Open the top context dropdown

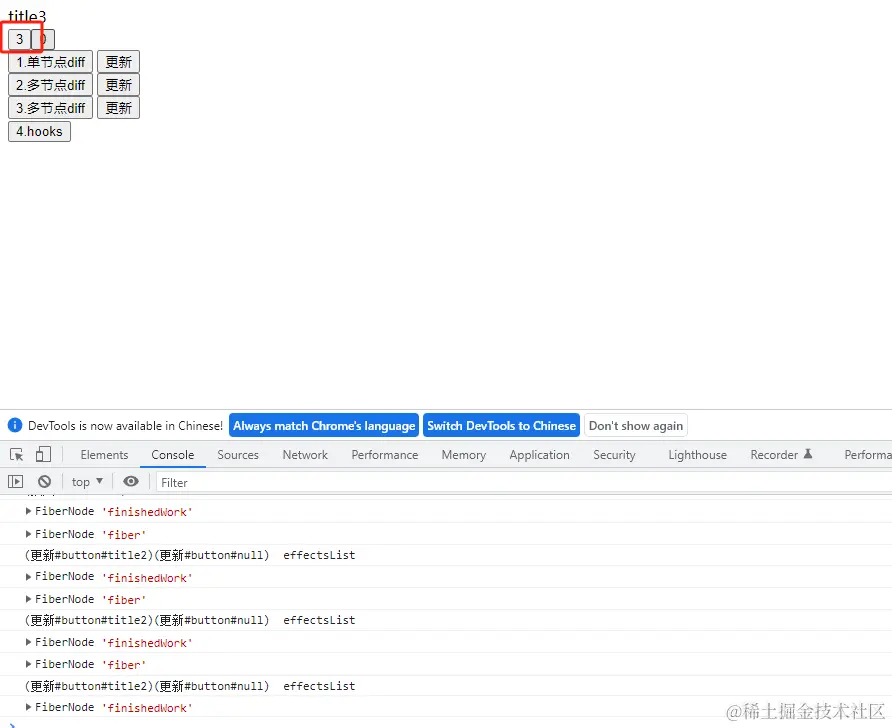click(87, 482)
